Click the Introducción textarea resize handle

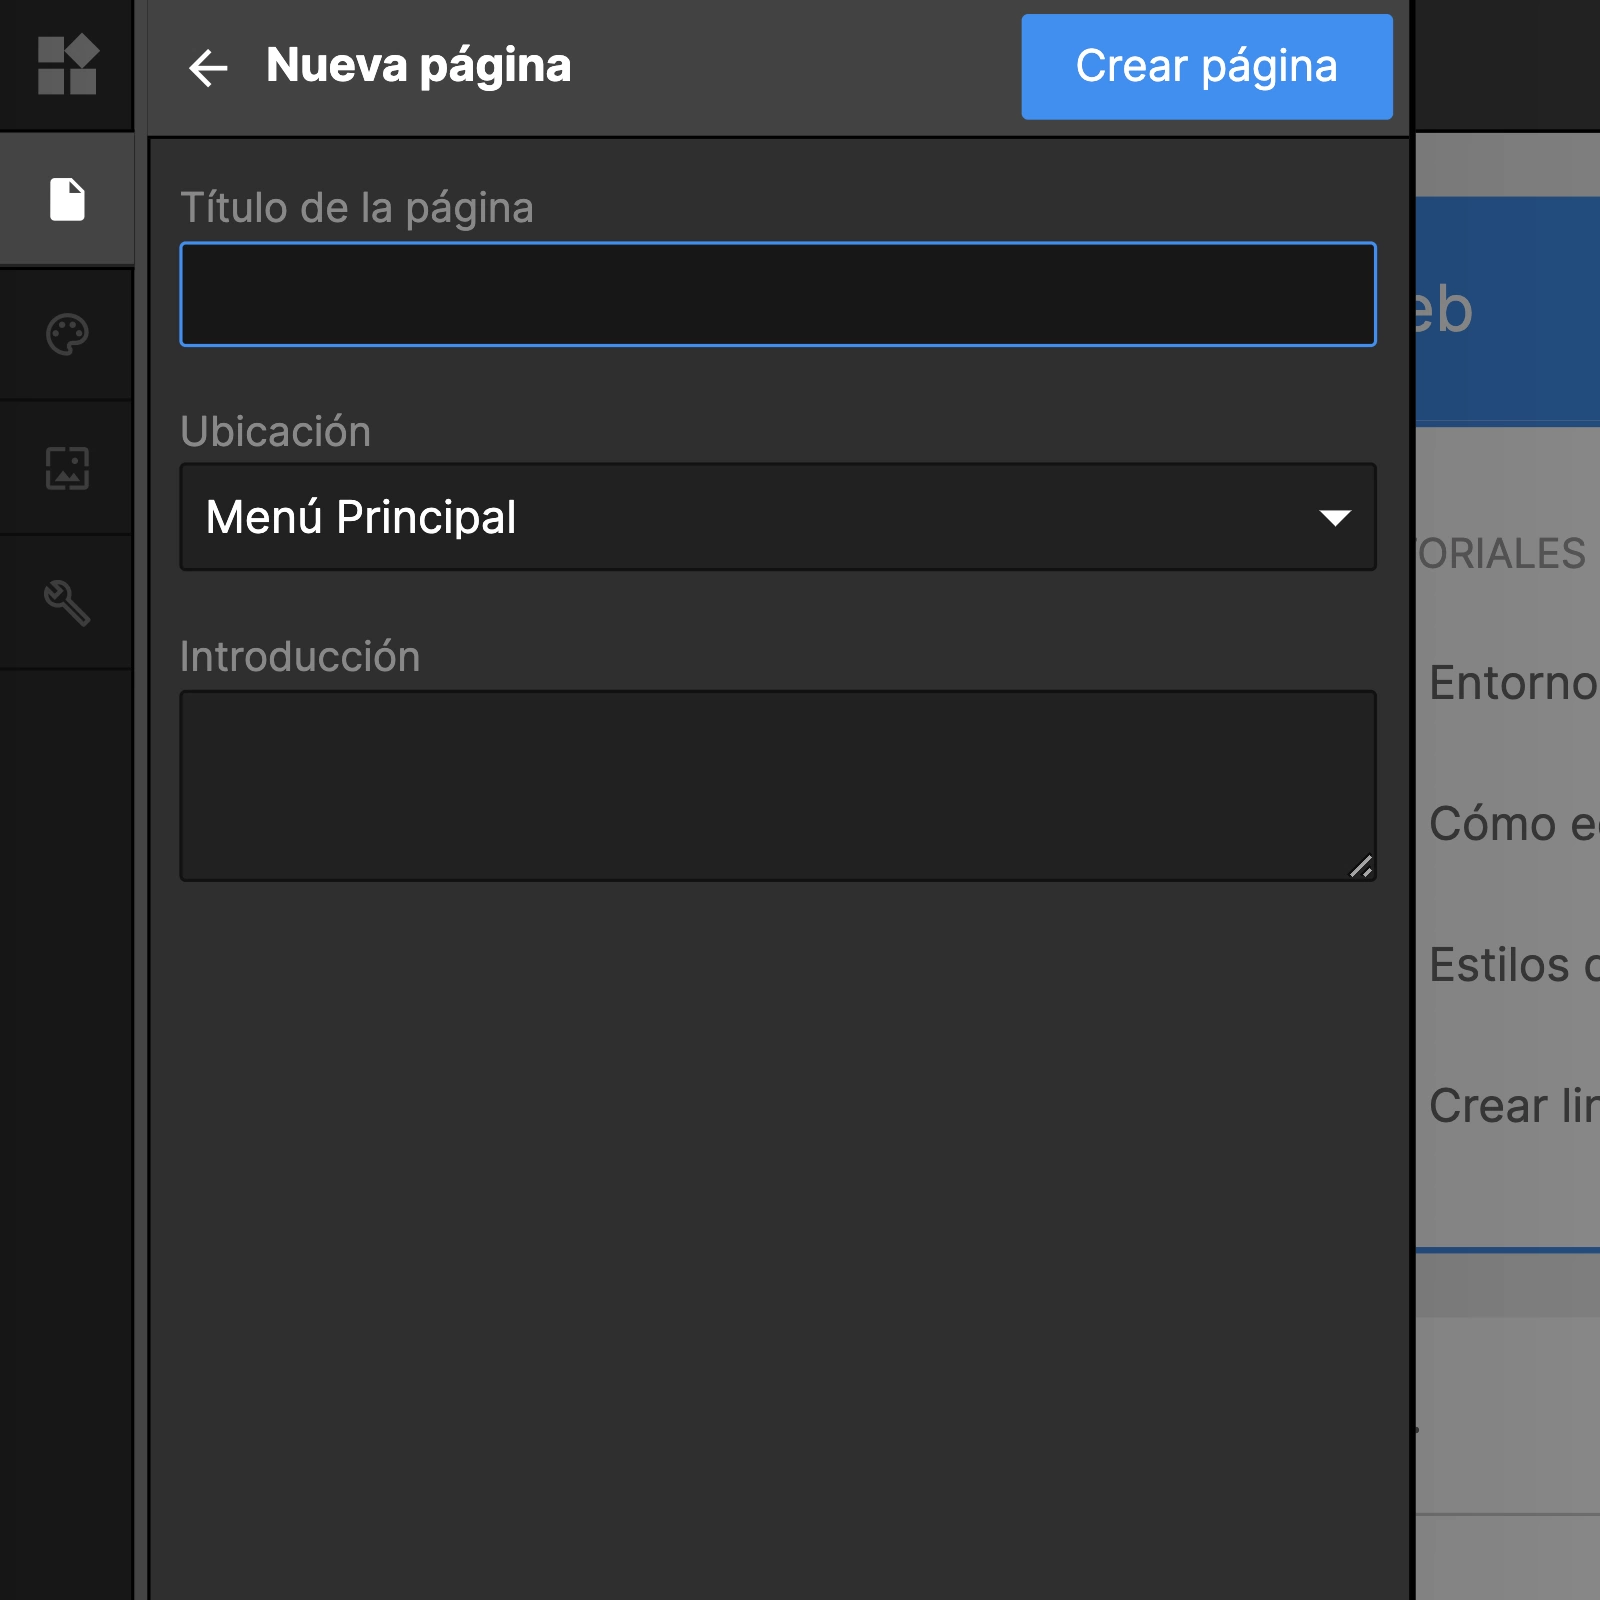tap(1361, 866)
